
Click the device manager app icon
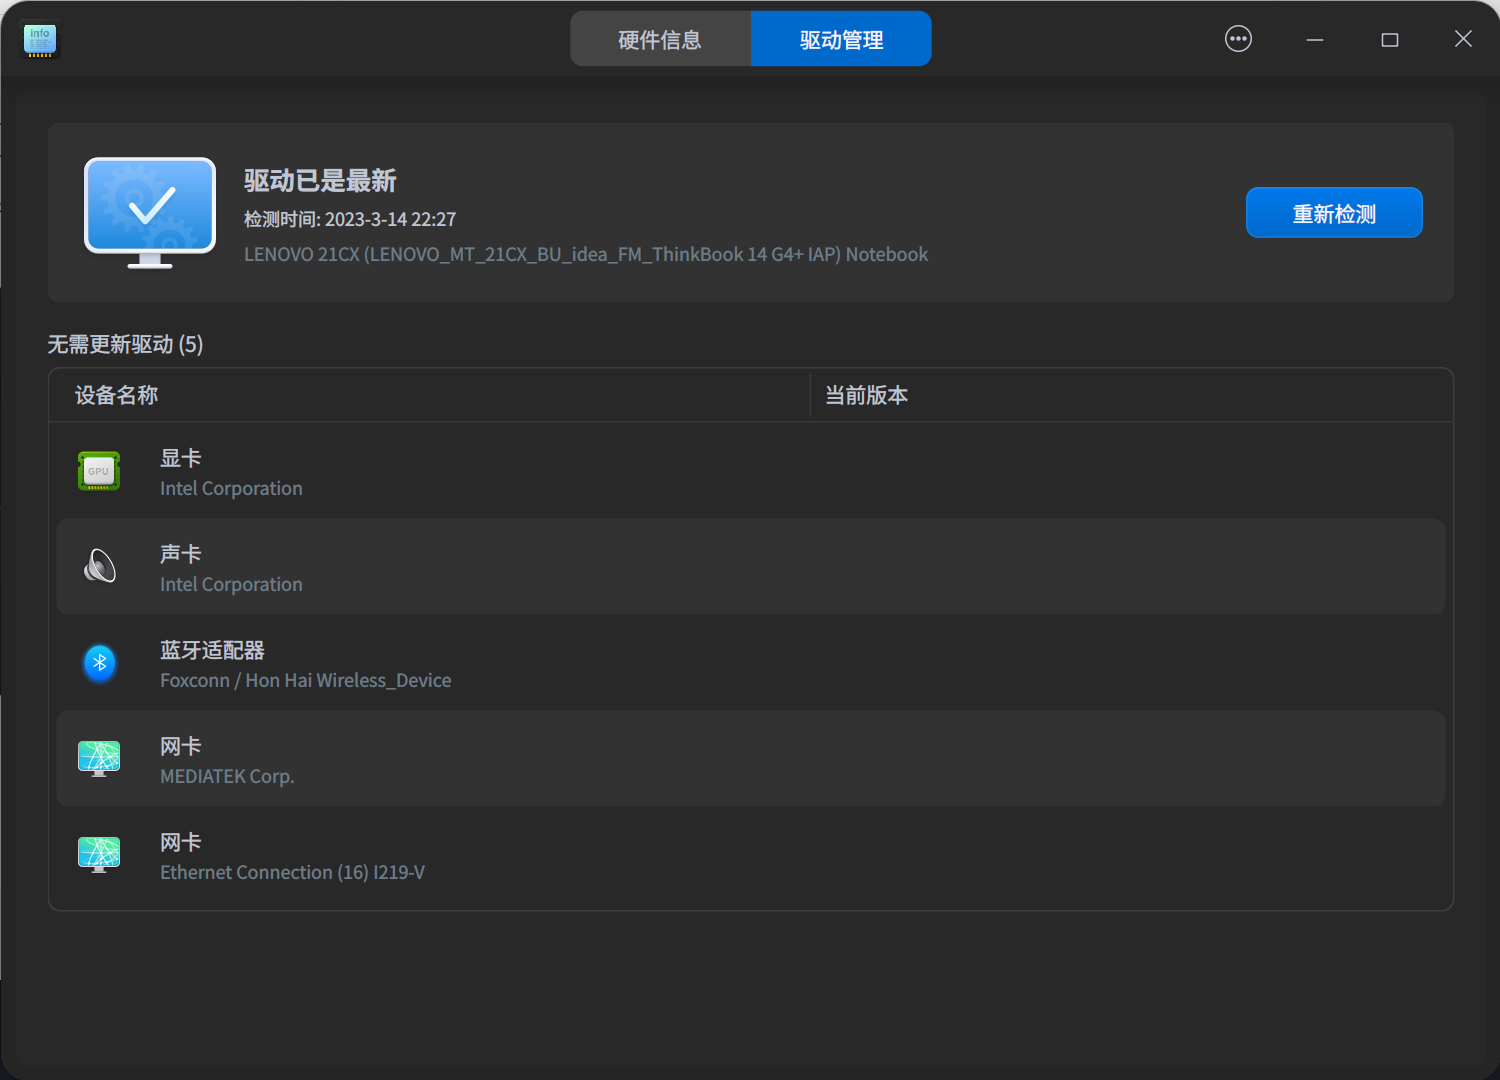40,40
